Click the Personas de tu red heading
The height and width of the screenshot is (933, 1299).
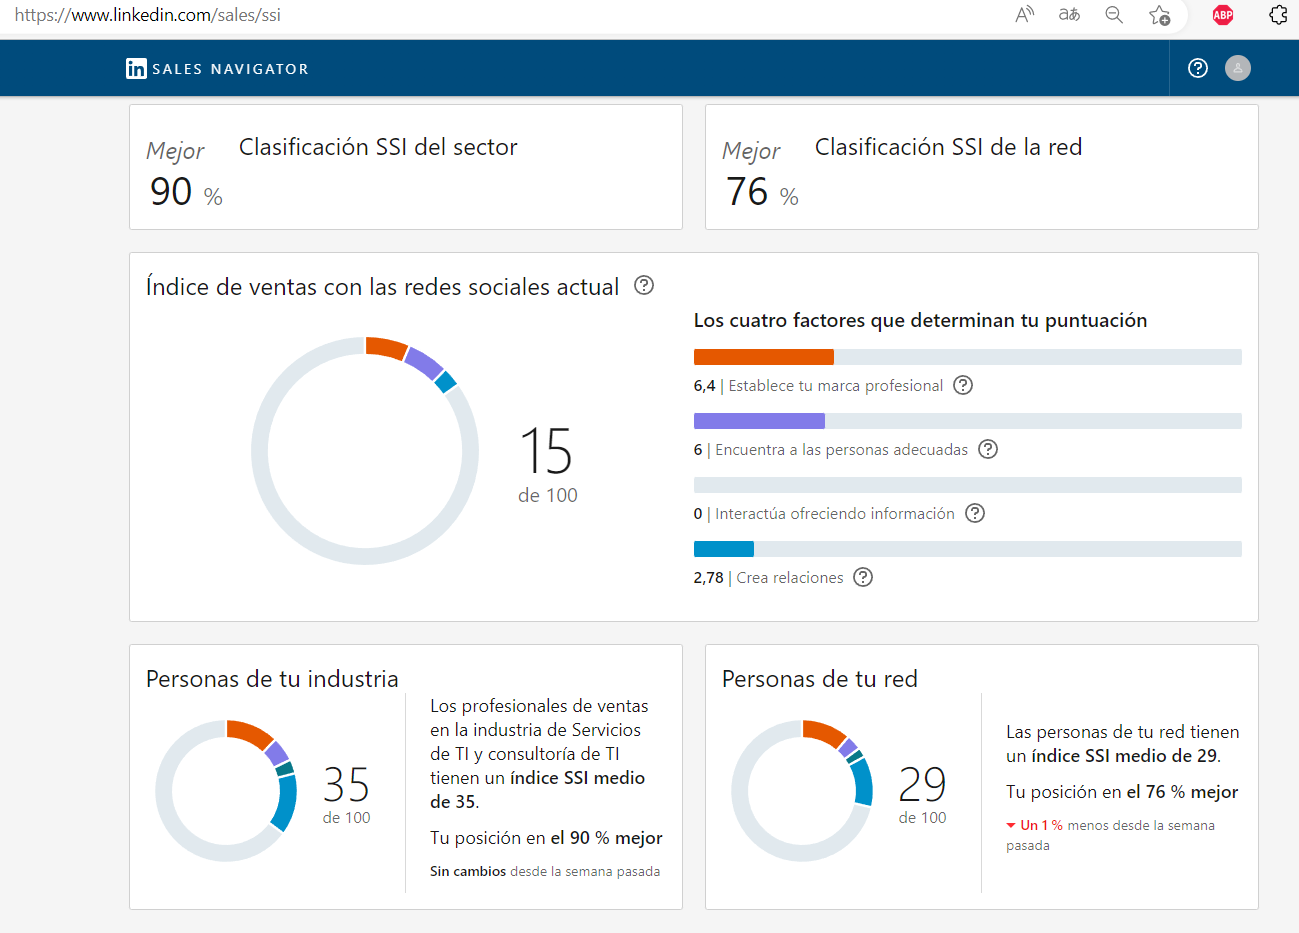tap(820, 679)
